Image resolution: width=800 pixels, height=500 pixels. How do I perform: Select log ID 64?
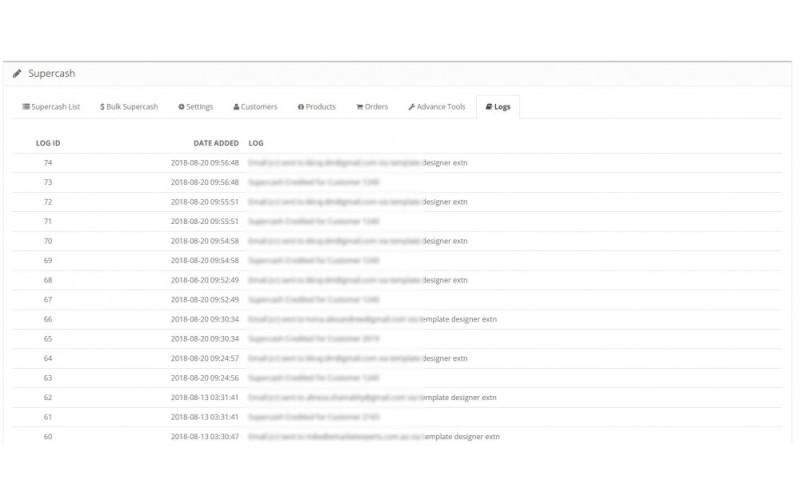point(48,358)
